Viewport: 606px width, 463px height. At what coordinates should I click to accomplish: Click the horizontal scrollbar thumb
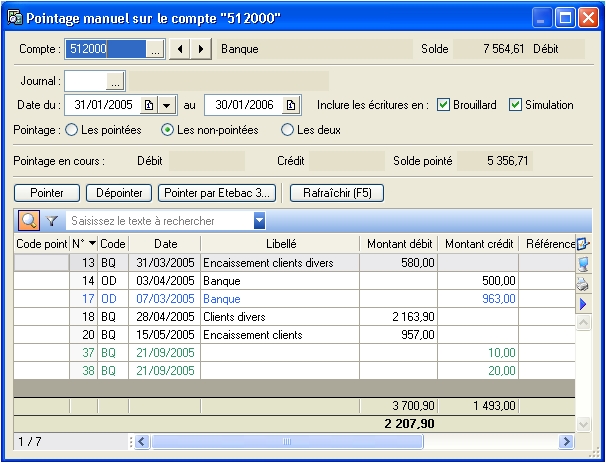pyautogui.click(x=287, y=441)
